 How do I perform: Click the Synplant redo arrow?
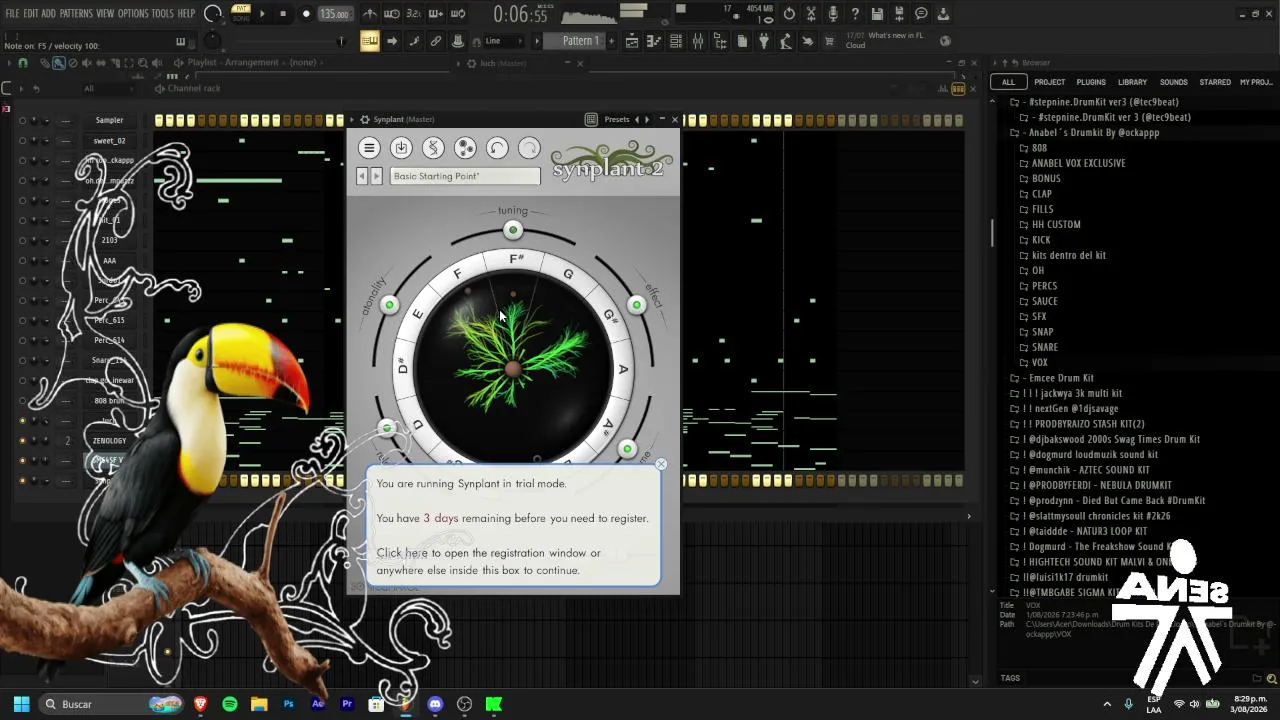[529, 148]
